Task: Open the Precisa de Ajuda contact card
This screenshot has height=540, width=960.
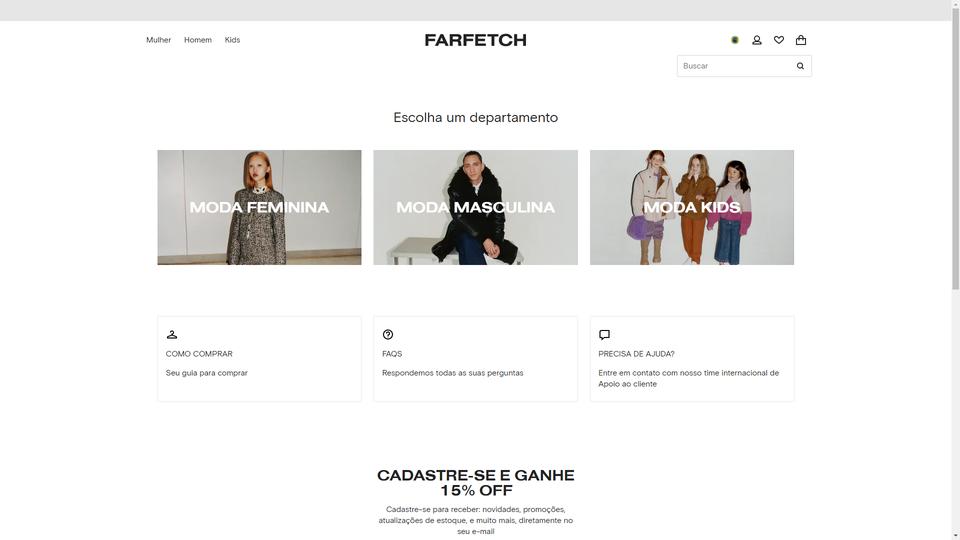Action: [692, 359]
